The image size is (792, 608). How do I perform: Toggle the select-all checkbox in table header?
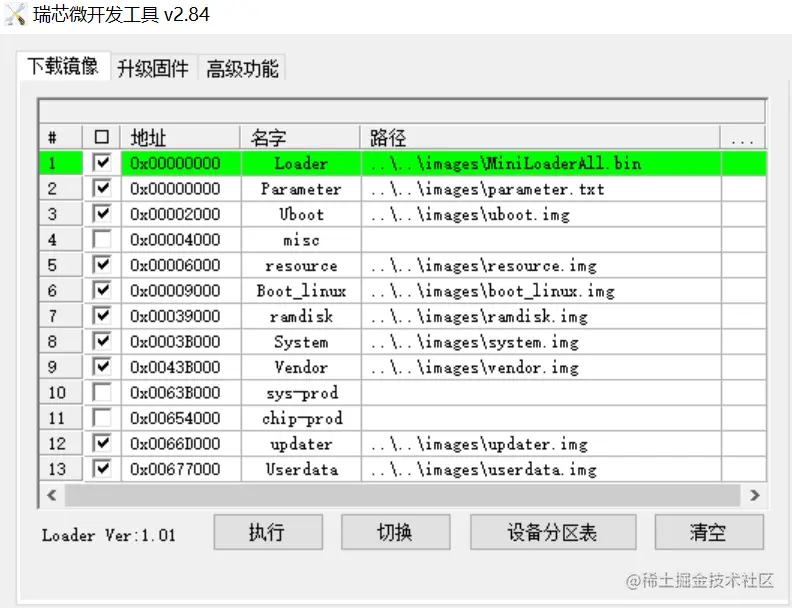[x=102, y=137]
